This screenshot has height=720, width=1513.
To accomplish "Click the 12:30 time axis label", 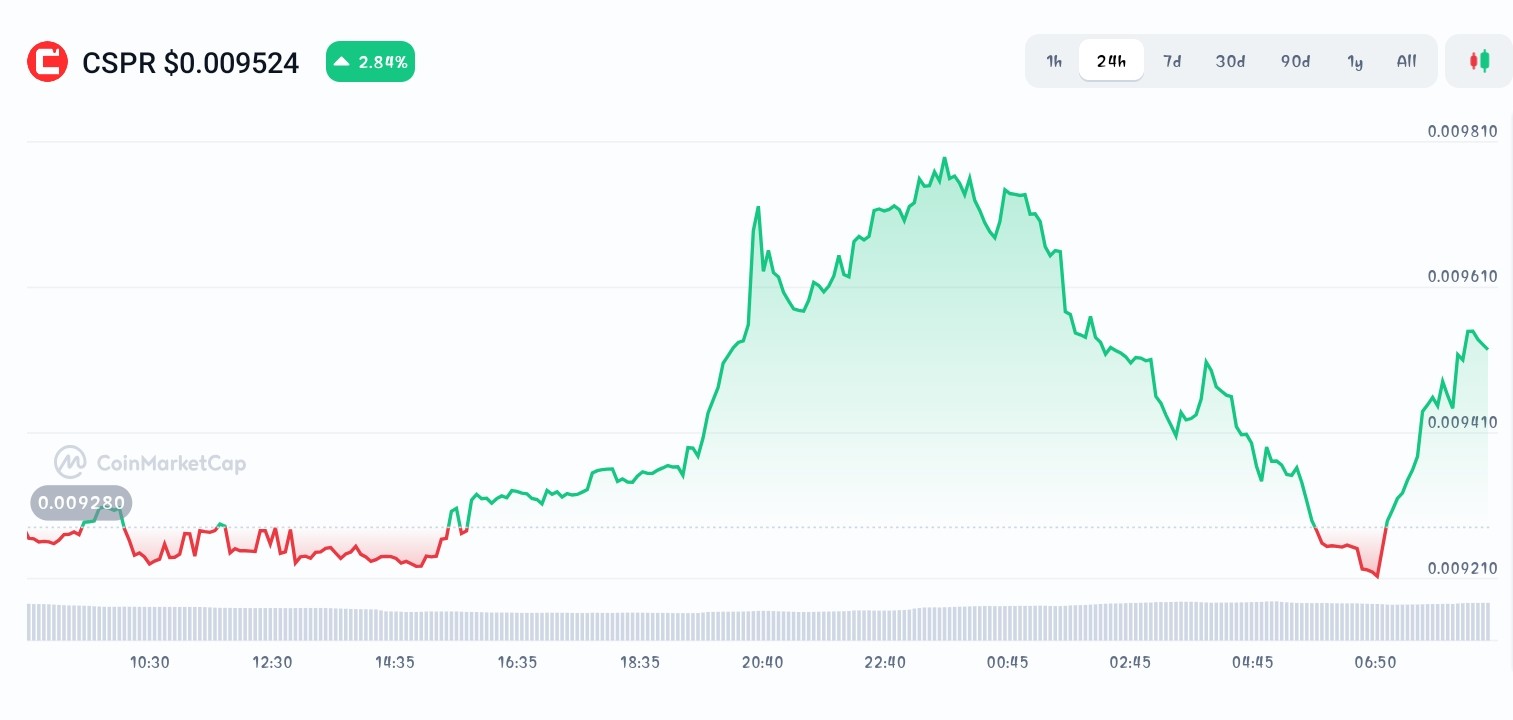I will tap(272, 662).
